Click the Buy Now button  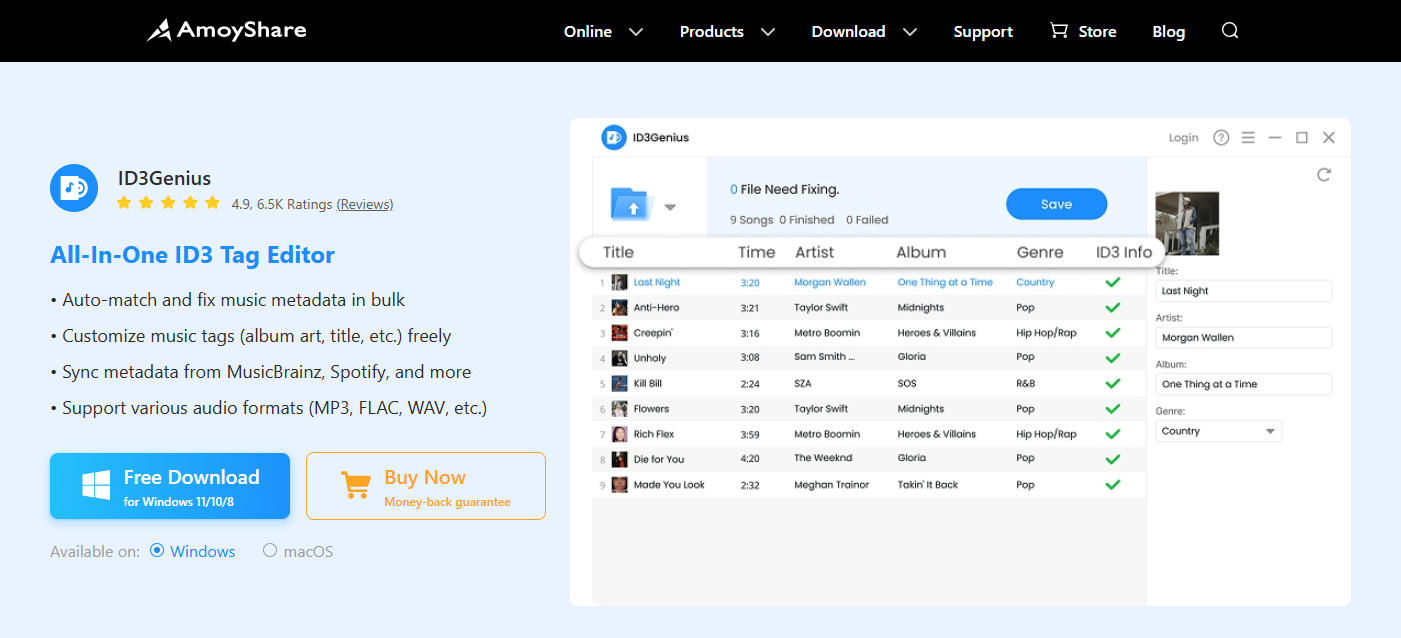426,486
